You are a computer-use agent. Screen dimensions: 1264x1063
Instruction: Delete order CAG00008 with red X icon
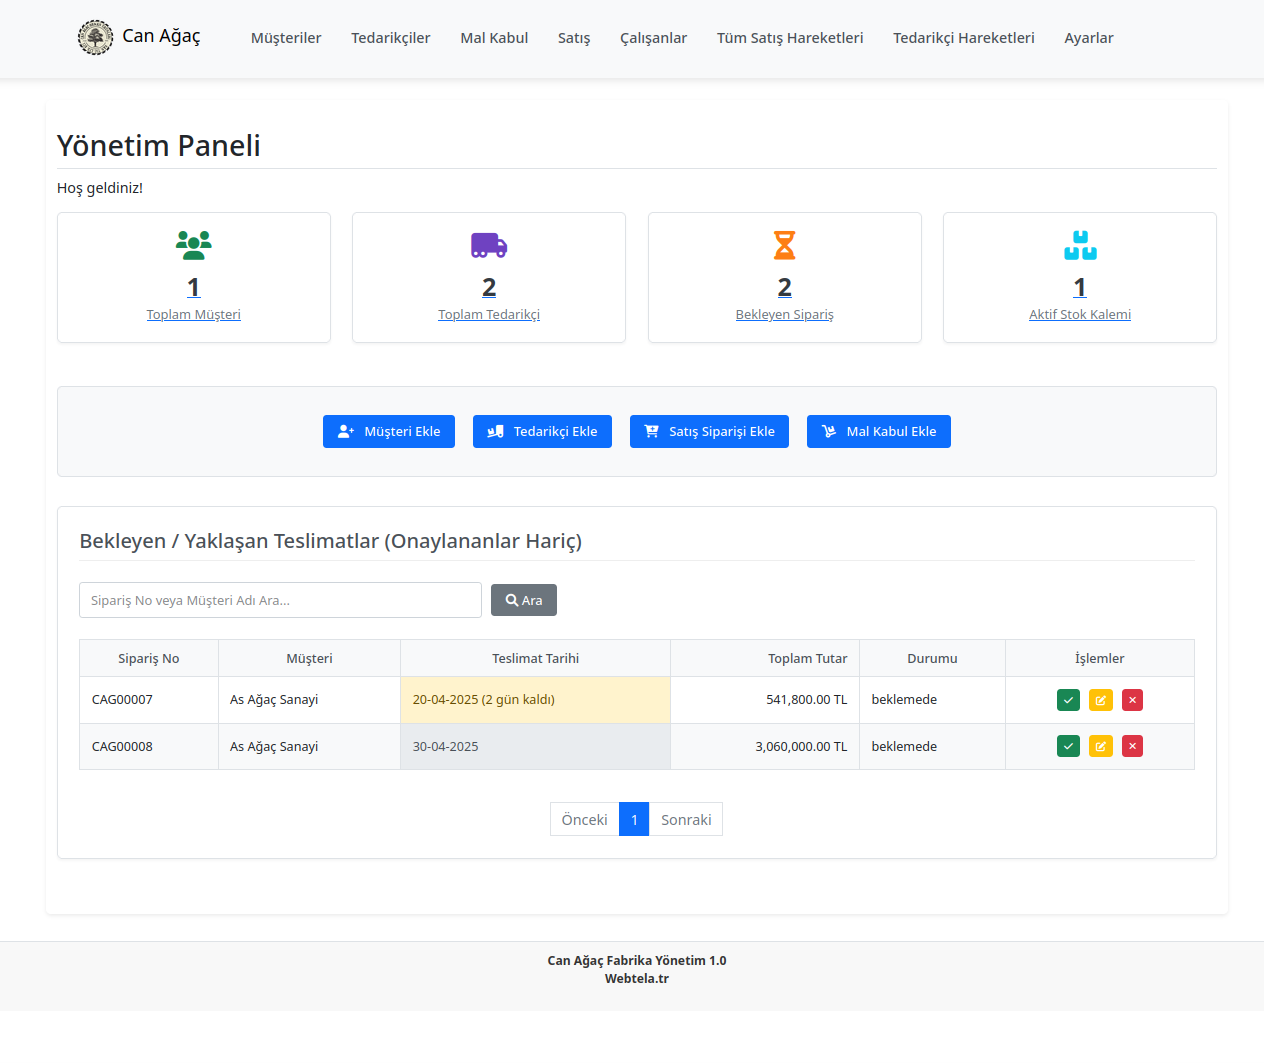[x=1132, y=746]
